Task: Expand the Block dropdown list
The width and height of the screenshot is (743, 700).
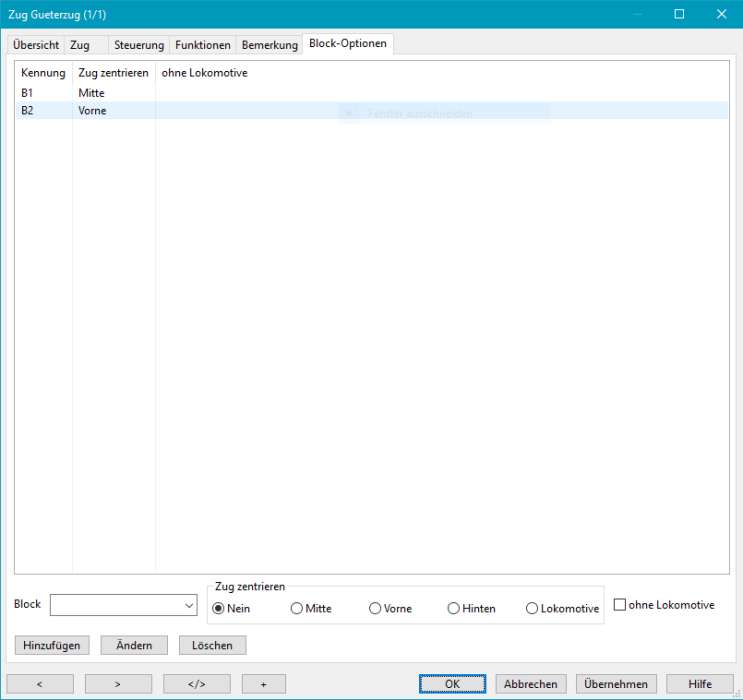Action: point(189,605)
